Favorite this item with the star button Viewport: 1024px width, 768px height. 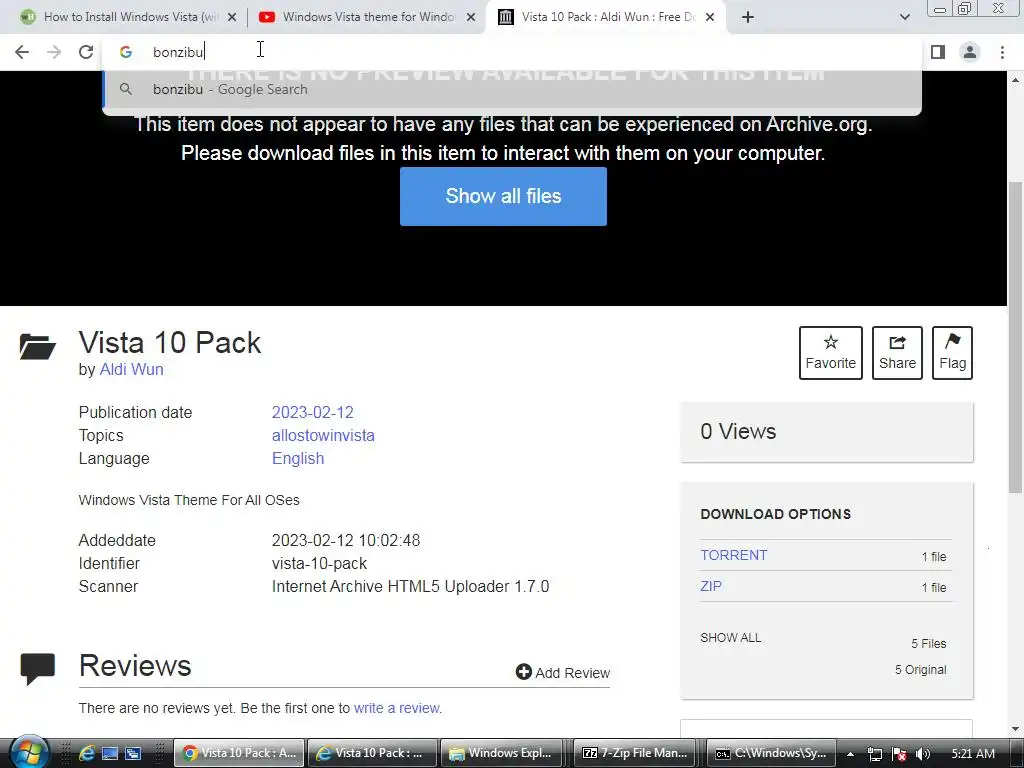[830, 353]
